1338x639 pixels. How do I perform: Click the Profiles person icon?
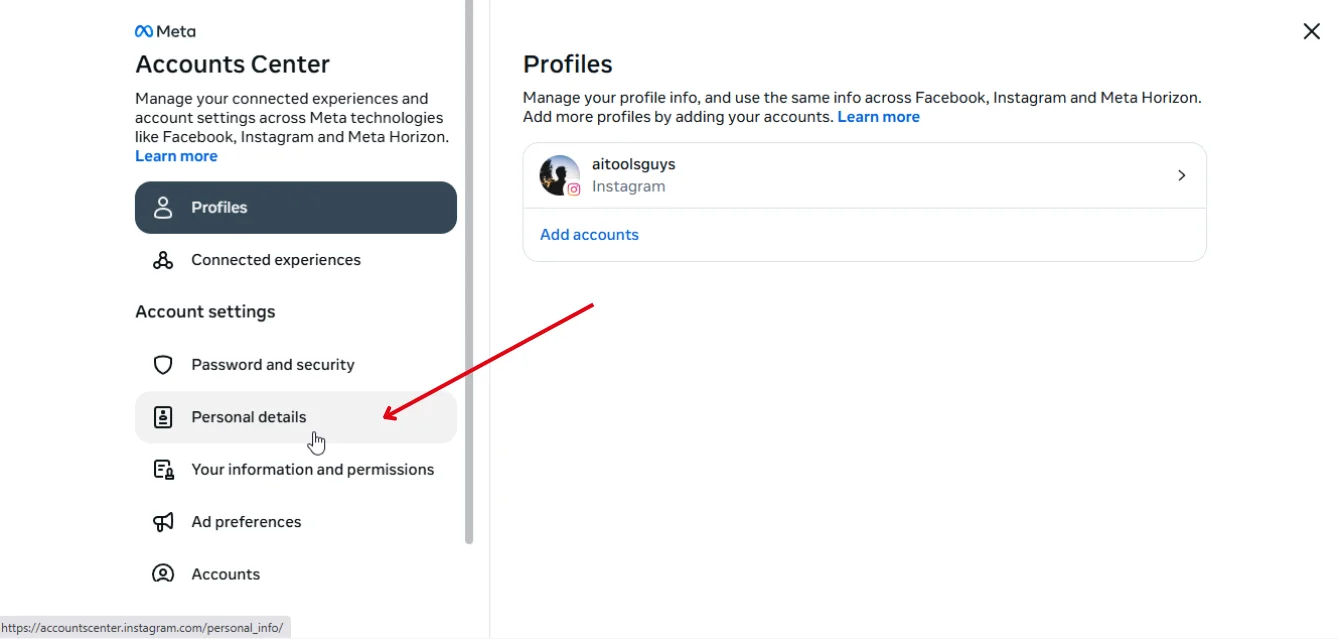click(x=163, y=207)
